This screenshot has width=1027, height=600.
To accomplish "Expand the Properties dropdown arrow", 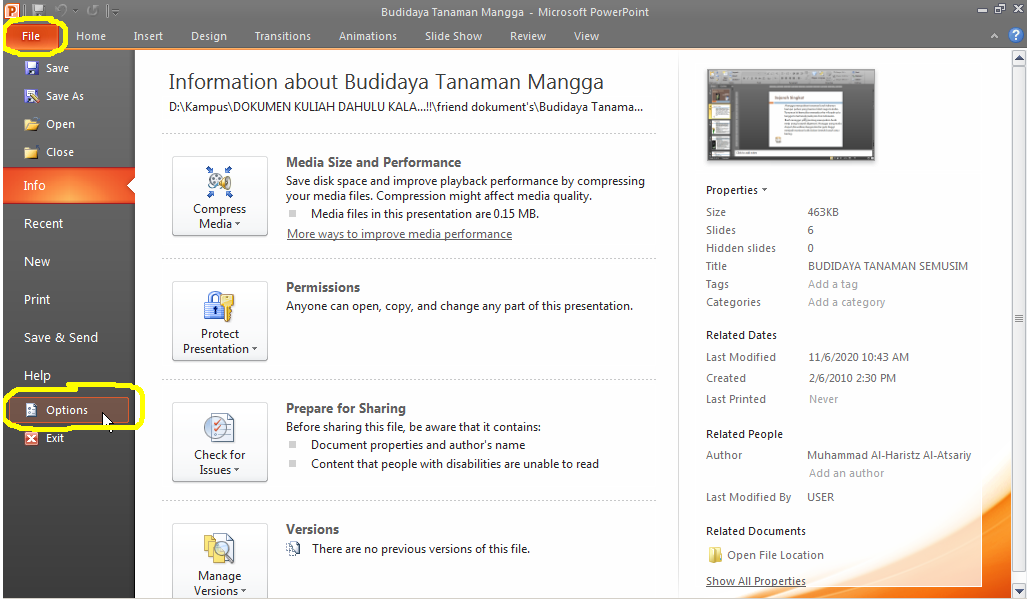I will pyautogui.click(x=764, y=190).
